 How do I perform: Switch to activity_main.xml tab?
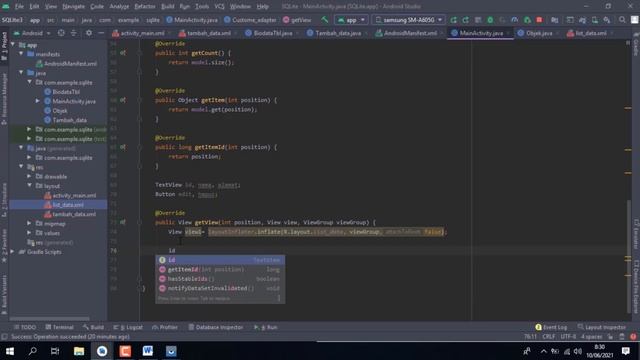(x=139, y=33)
